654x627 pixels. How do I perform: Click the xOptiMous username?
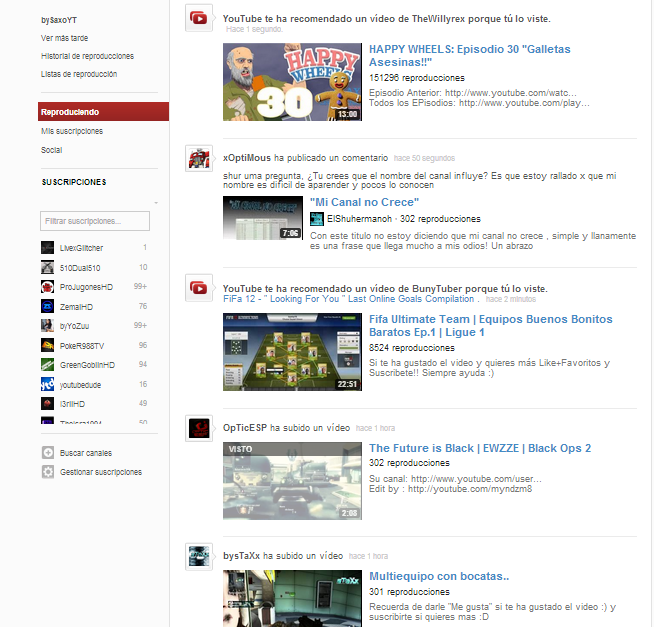pyautogui.click(x=247, y=158)
